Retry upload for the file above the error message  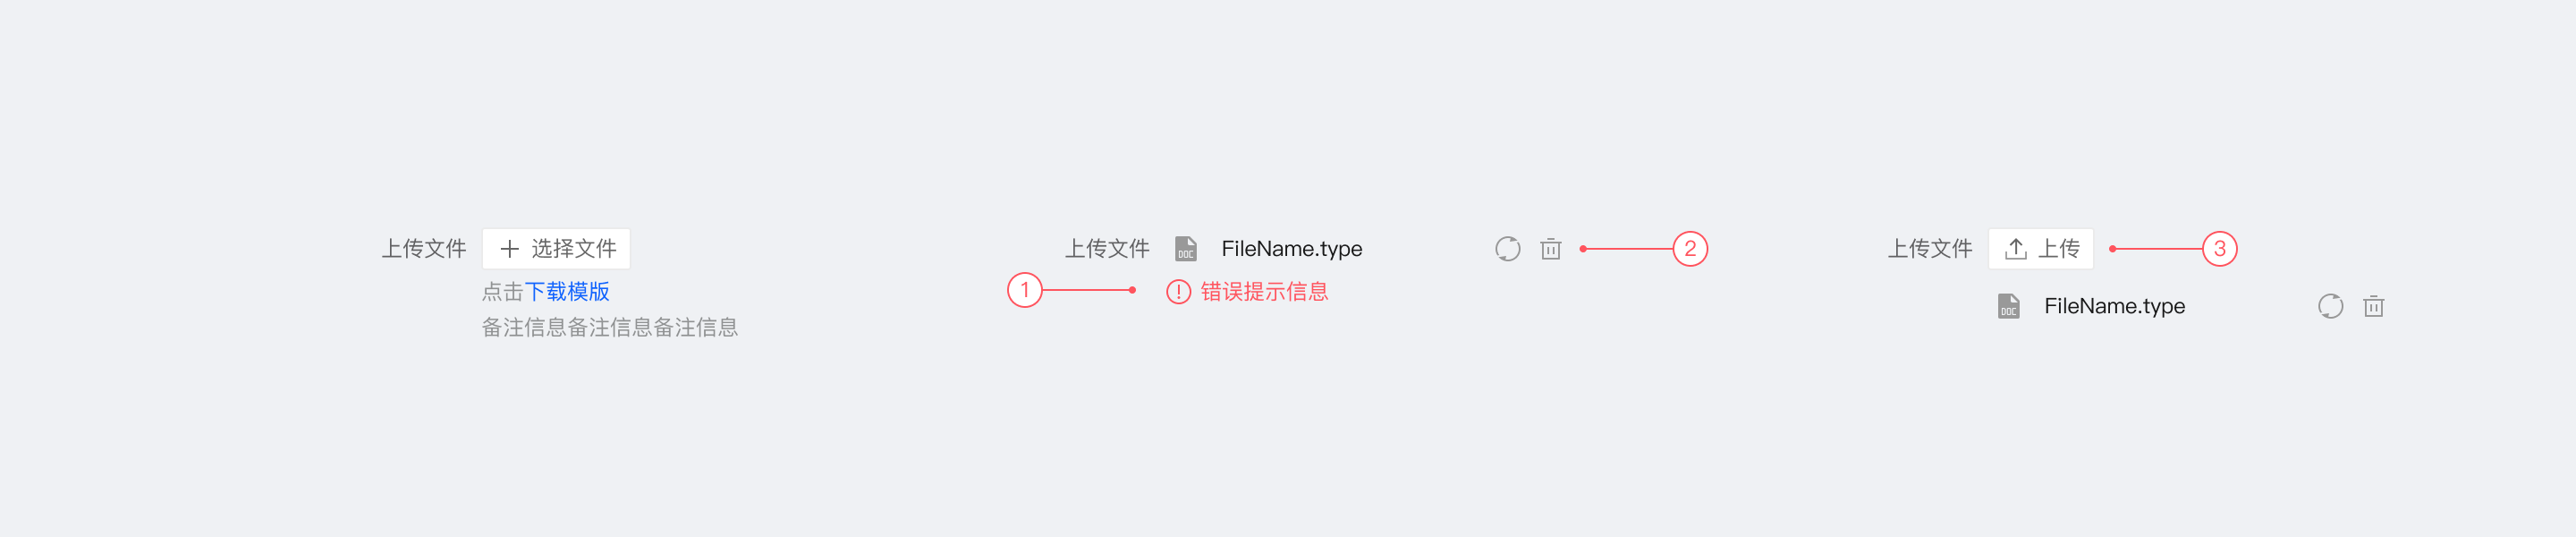[1507, 249]
